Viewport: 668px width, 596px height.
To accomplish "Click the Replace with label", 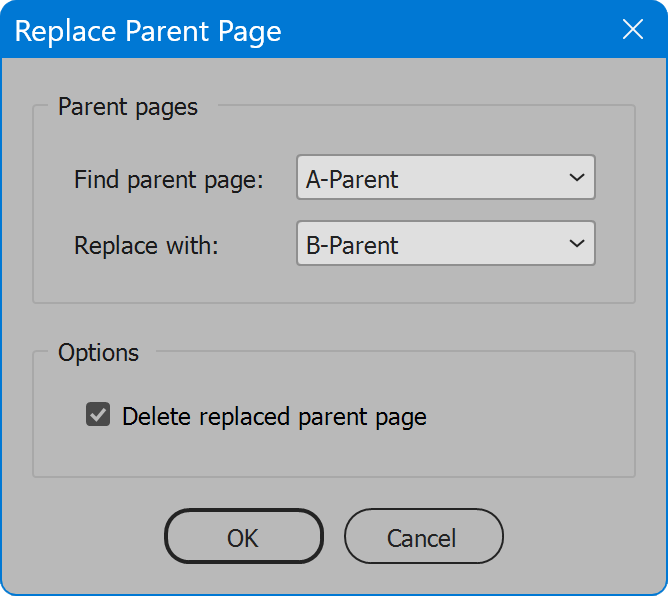I will [146, 245].
